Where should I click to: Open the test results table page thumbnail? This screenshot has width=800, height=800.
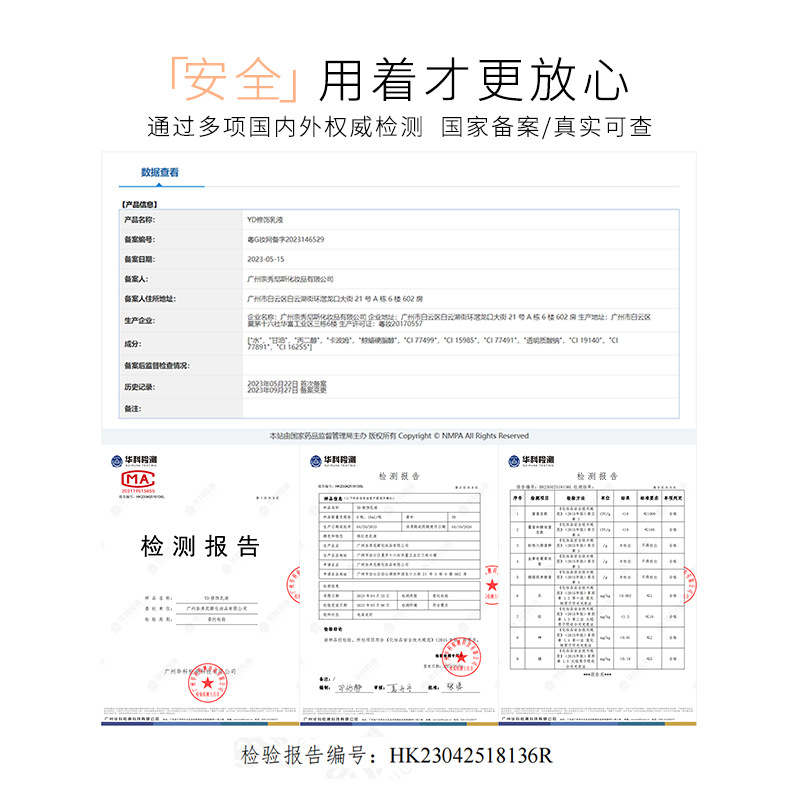pos(597,585)
